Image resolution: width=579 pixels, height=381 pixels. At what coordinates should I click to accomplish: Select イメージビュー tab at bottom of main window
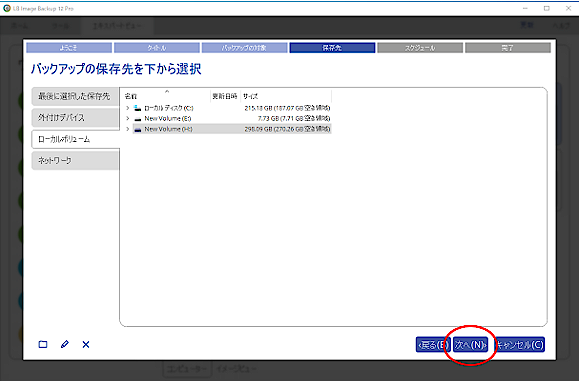[x=236, y=368]
